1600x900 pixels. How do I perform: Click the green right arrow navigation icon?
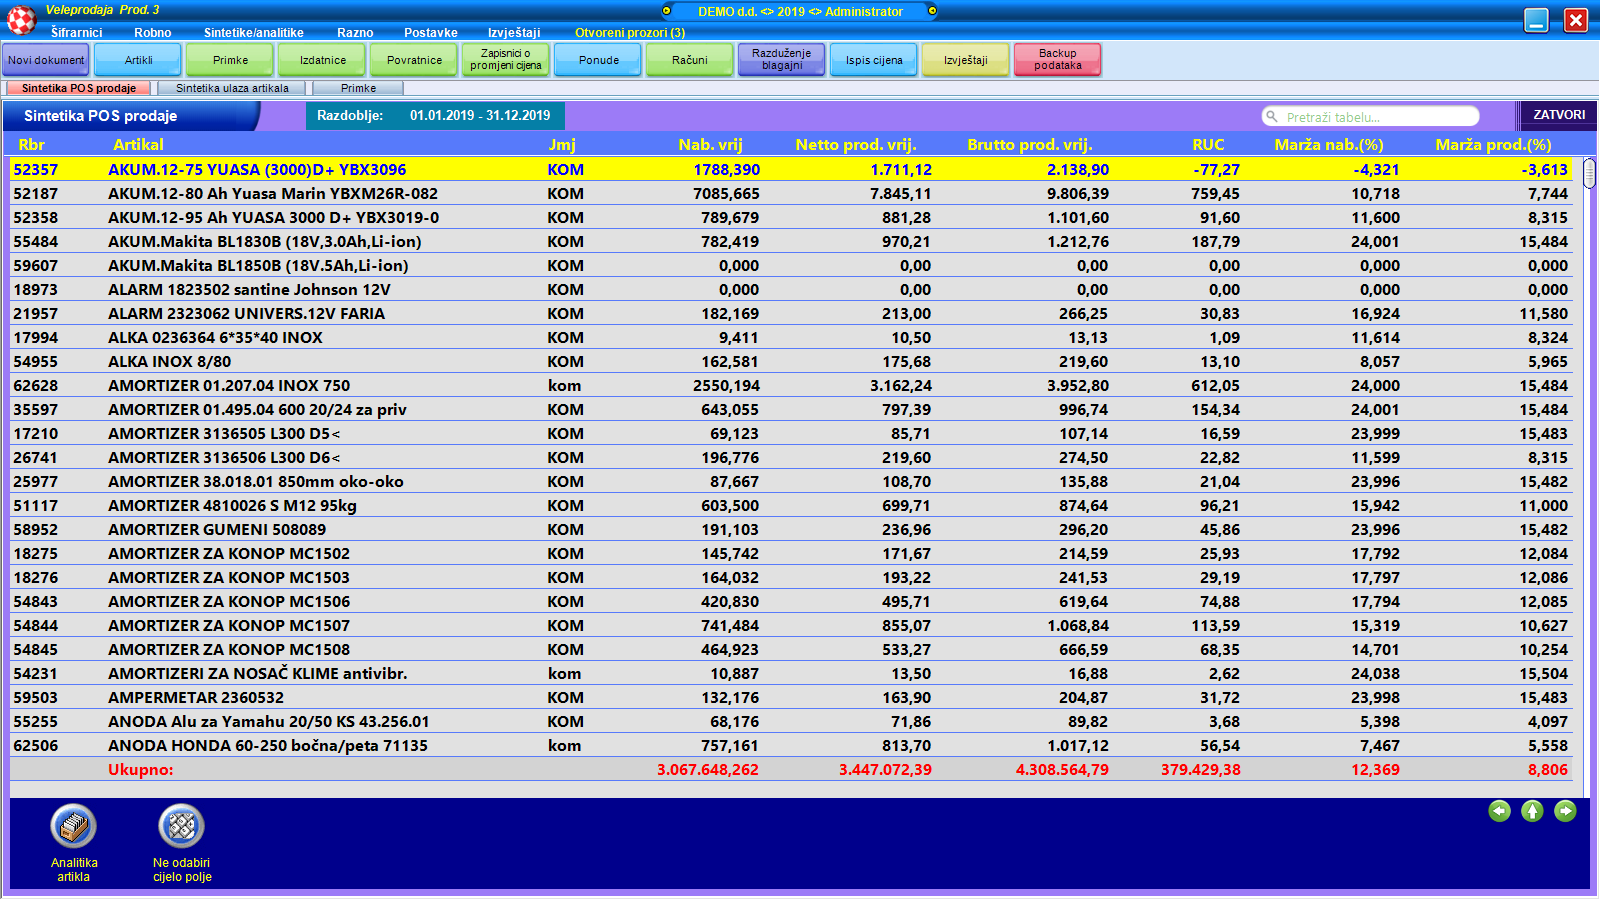coord(1565,811)
